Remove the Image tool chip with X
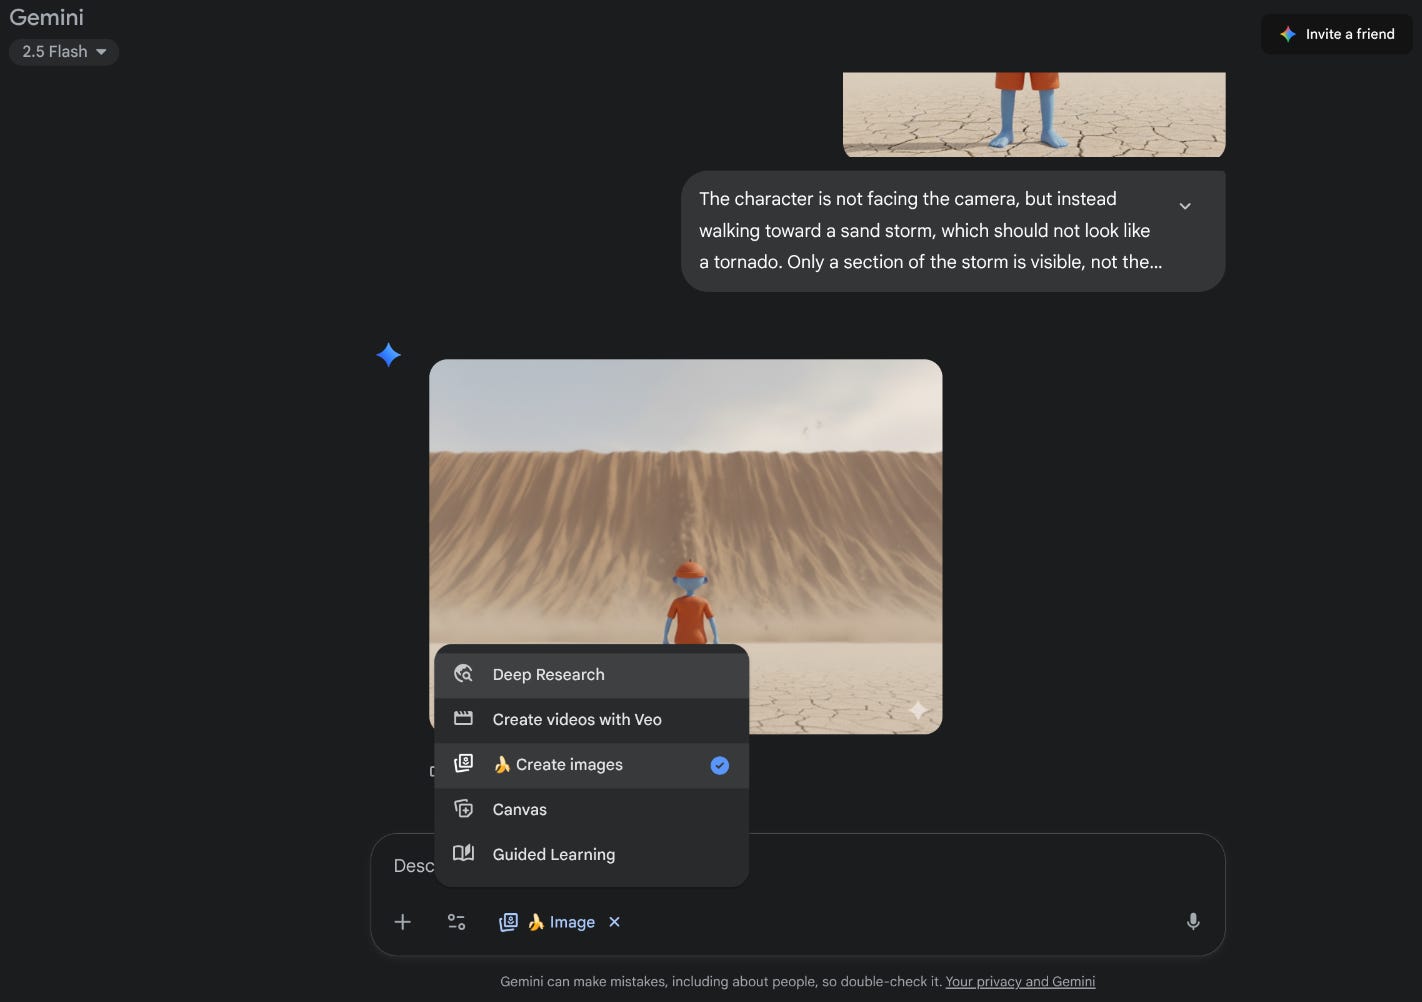 click(x=615, y=922)
